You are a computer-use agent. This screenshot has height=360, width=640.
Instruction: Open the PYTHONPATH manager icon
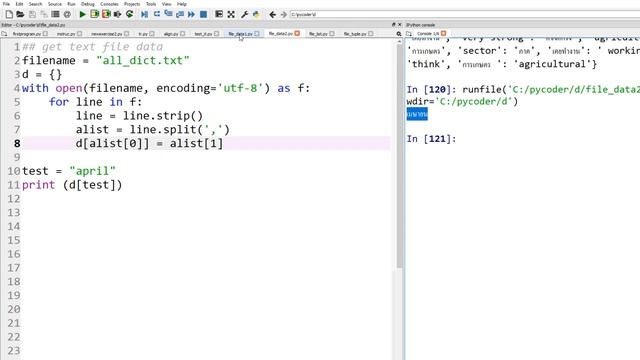point(256,14)
